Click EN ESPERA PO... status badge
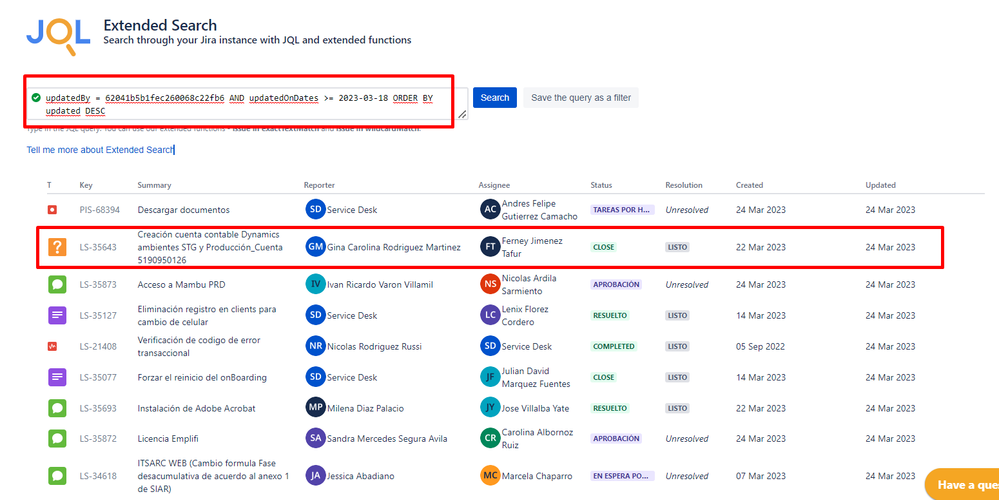 (x=622, y=476)
